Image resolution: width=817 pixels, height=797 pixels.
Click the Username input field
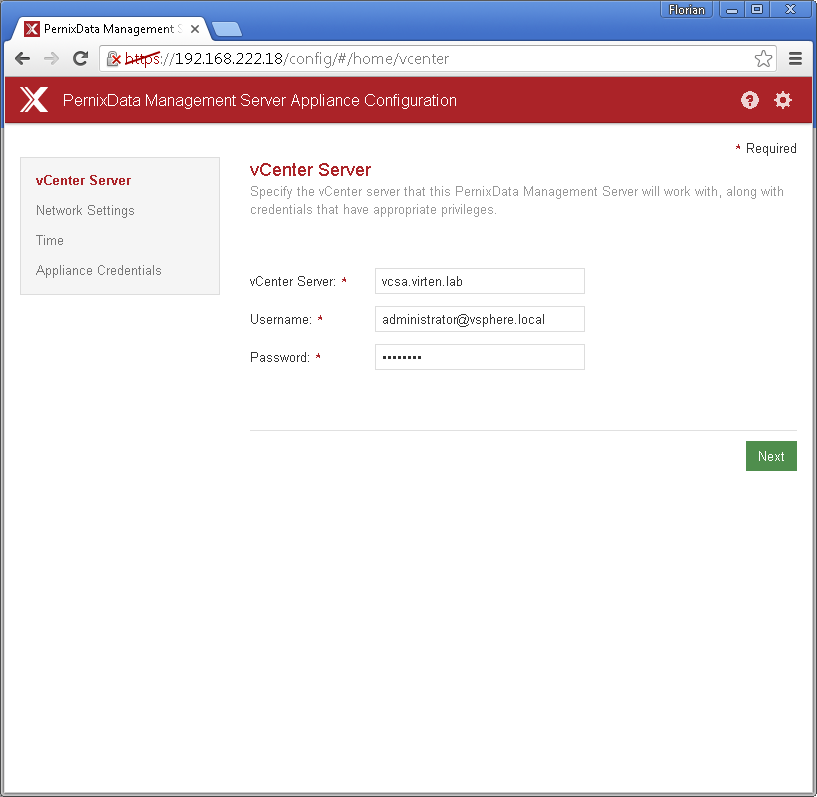[x=479, y=319]
